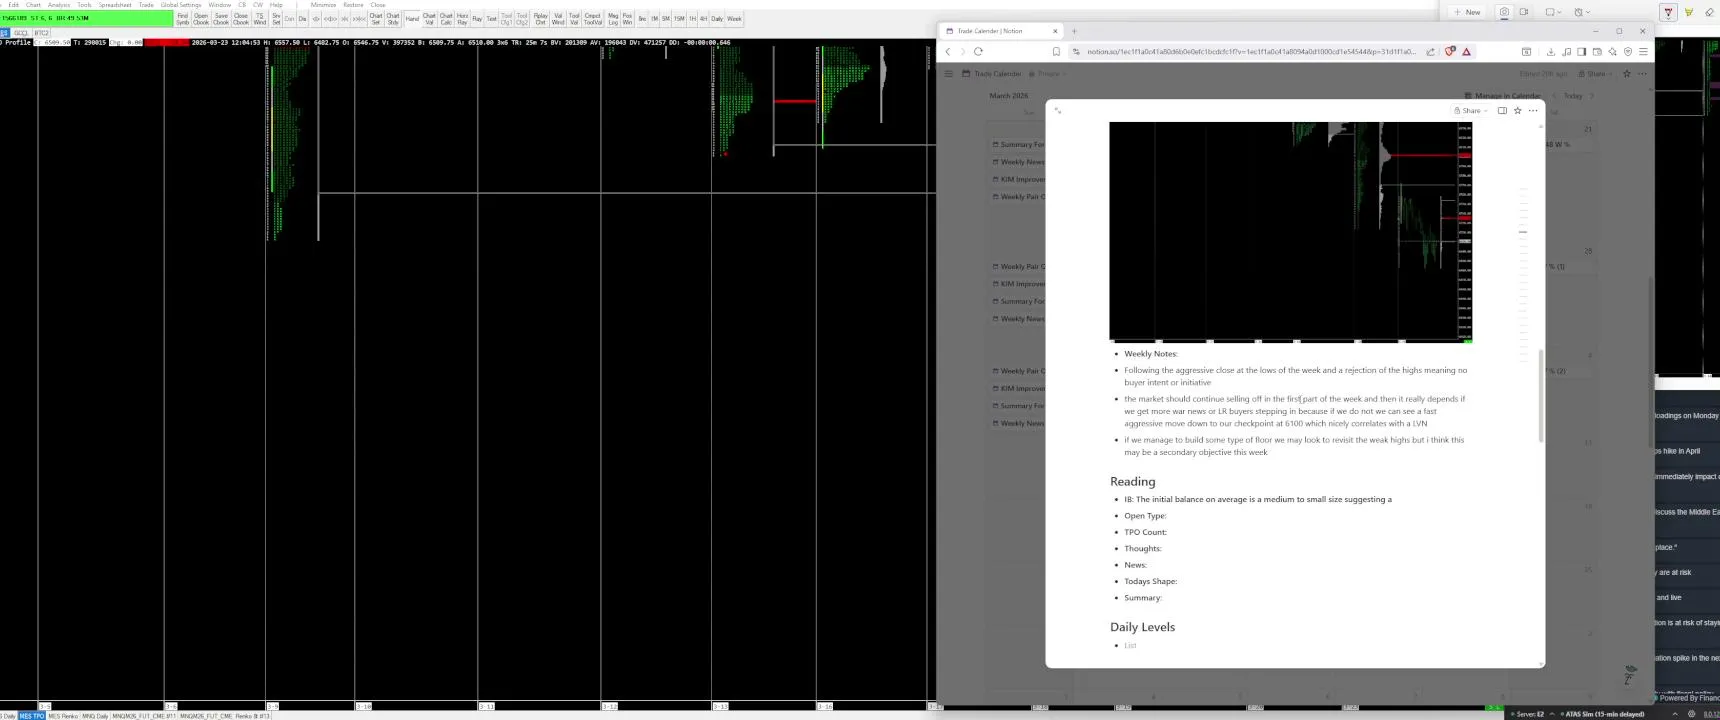Open the Global Settings menu

[181, 4]
